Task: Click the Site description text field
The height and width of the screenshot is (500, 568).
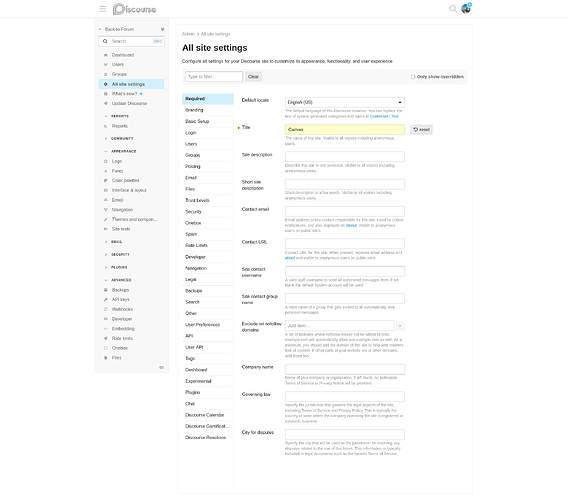Action: [345, 157]
